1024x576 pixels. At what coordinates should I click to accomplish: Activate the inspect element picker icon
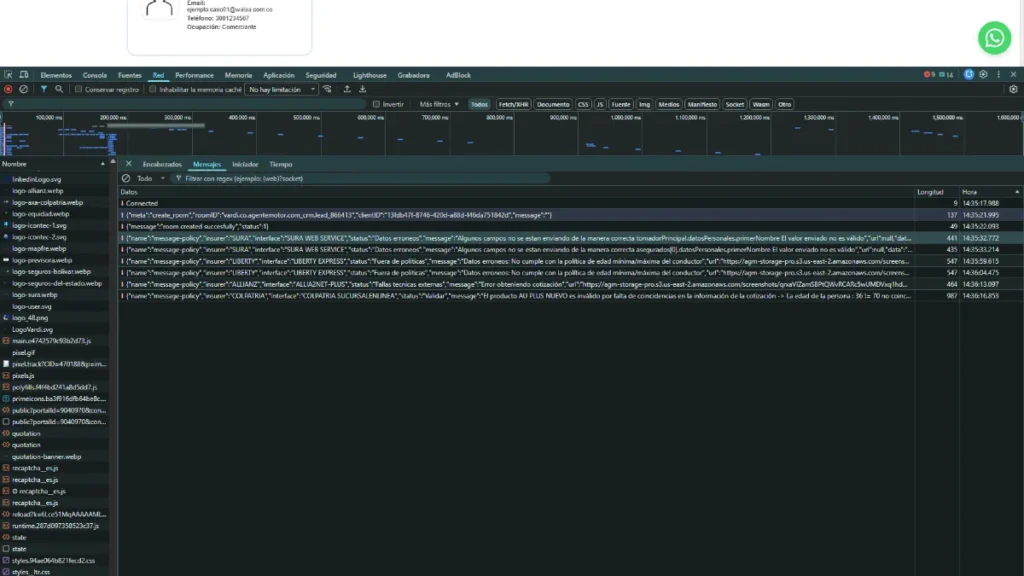8,75
